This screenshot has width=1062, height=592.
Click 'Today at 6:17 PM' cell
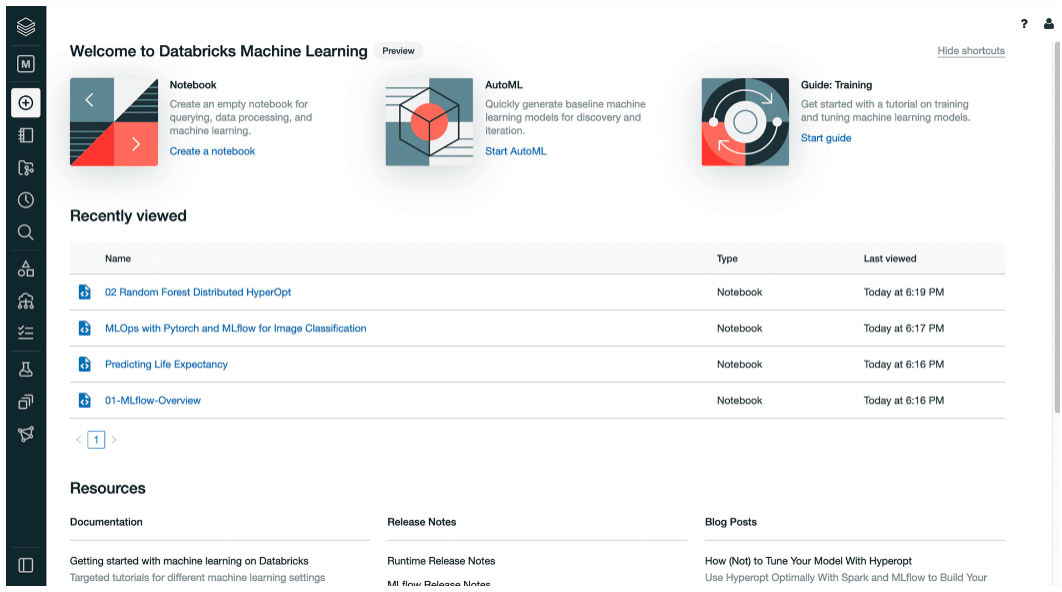click(x=904, y=328)
